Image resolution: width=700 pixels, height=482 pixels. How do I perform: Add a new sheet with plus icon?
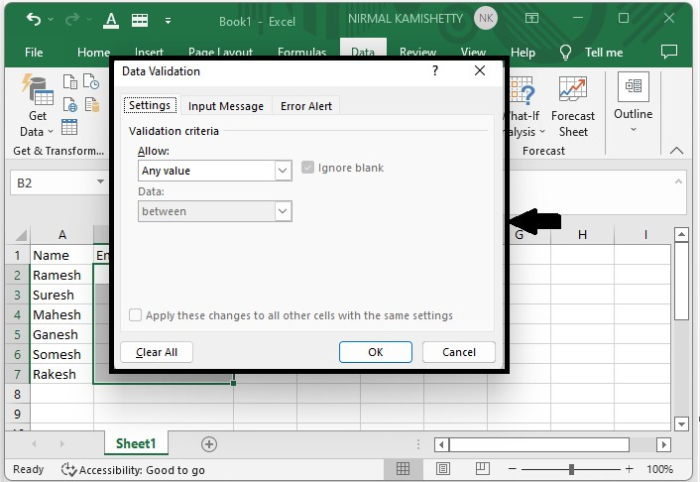pyautogui.click(x=209, y=444)
